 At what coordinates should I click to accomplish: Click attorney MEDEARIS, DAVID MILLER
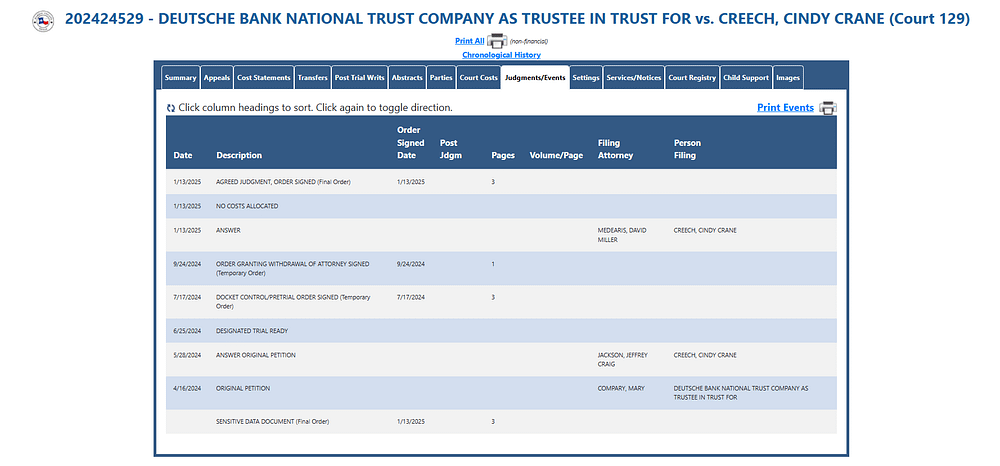622,235
